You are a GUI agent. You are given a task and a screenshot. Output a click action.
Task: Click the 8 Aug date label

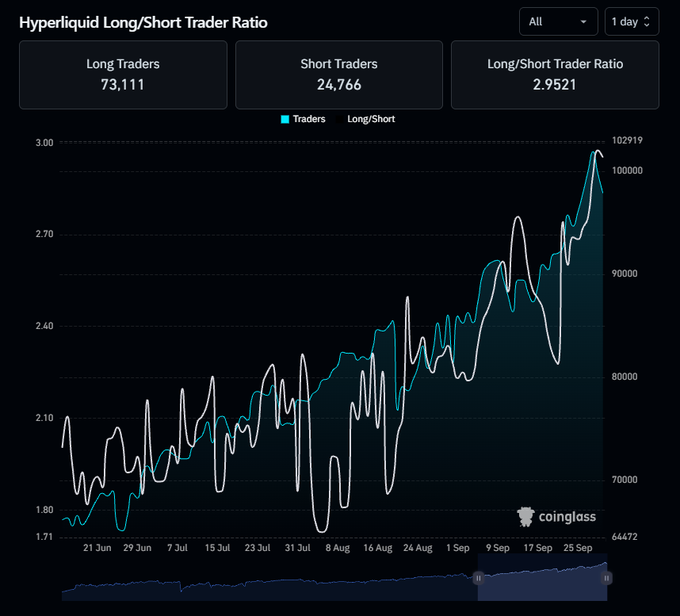pos(338,548)
